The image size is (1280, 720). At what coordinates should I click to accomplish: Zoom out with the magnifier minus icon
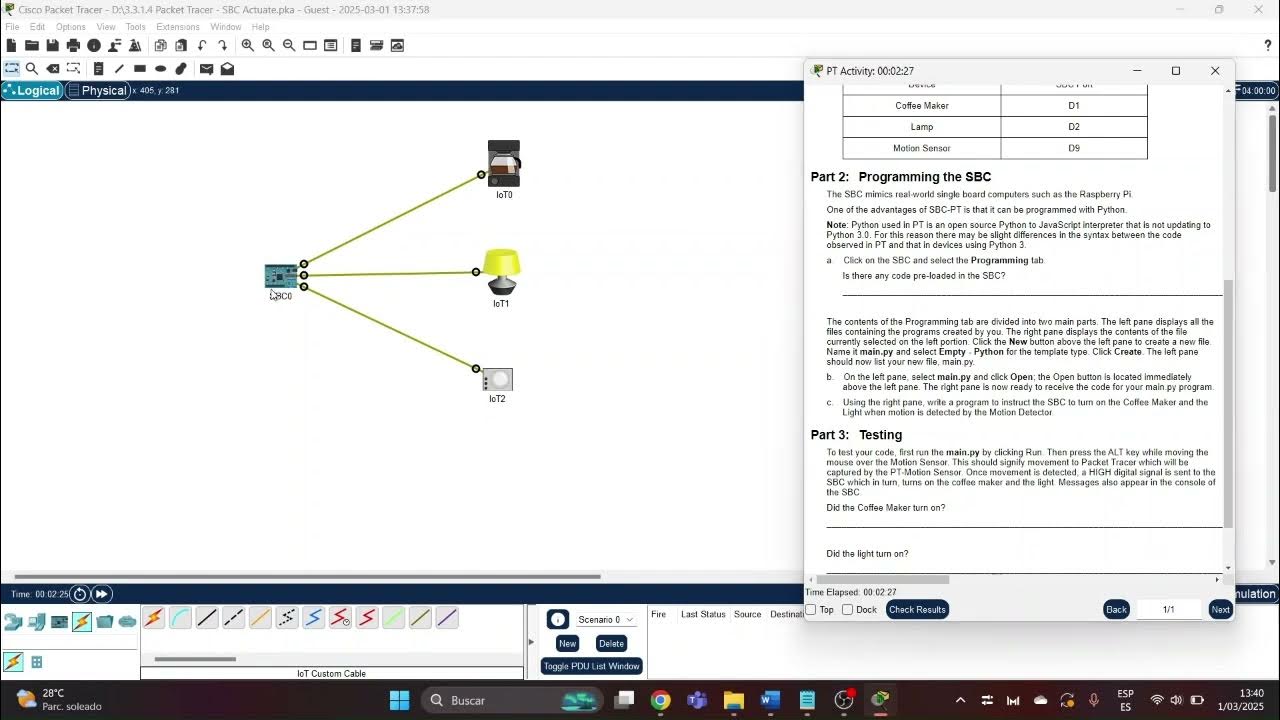click(289, 45)
